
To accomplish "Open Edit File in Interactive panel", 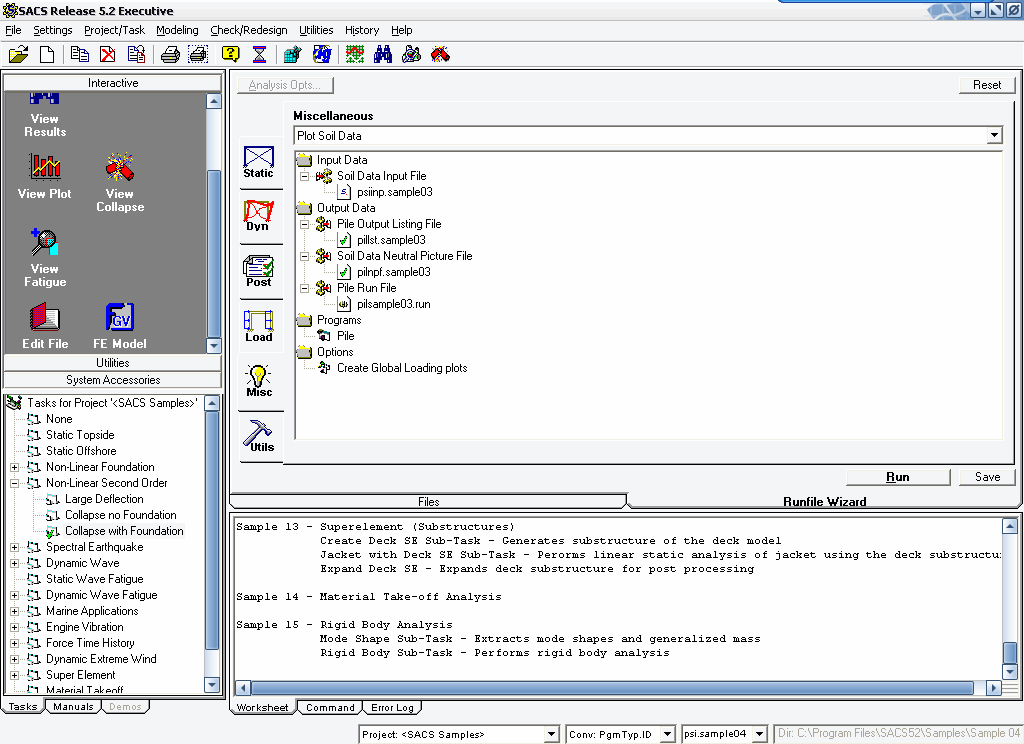I will pos(44,325).
